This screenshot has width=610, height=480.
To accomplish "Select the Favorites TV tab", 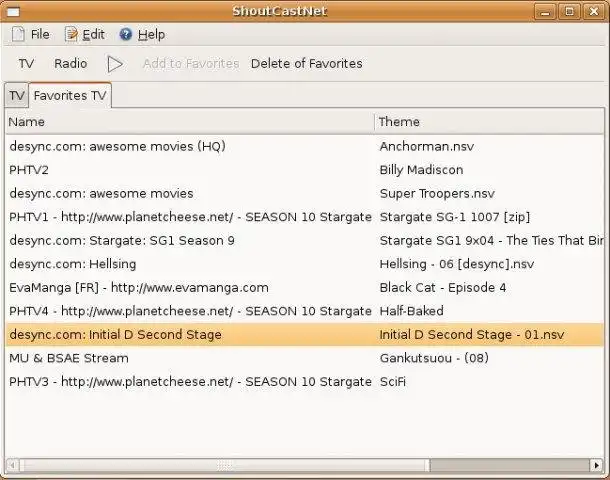I will point(70,95).
